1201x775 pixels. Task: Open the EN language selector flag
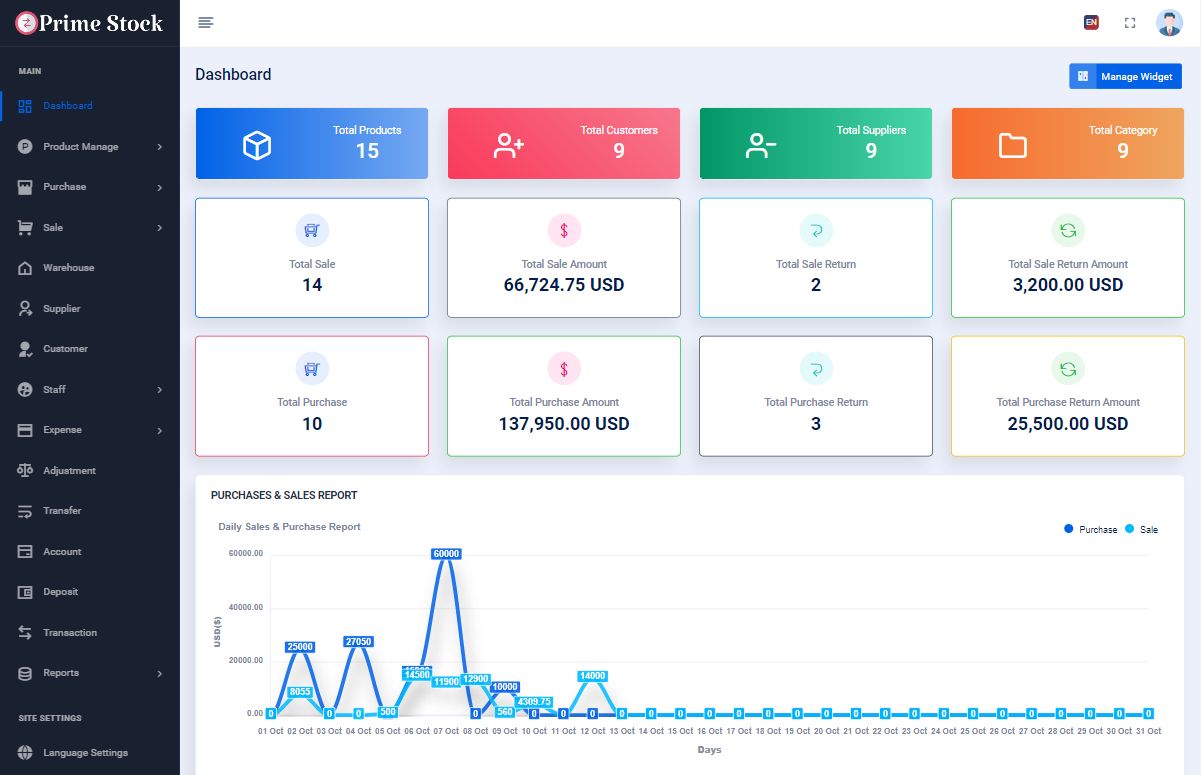tap(1091, 23)
